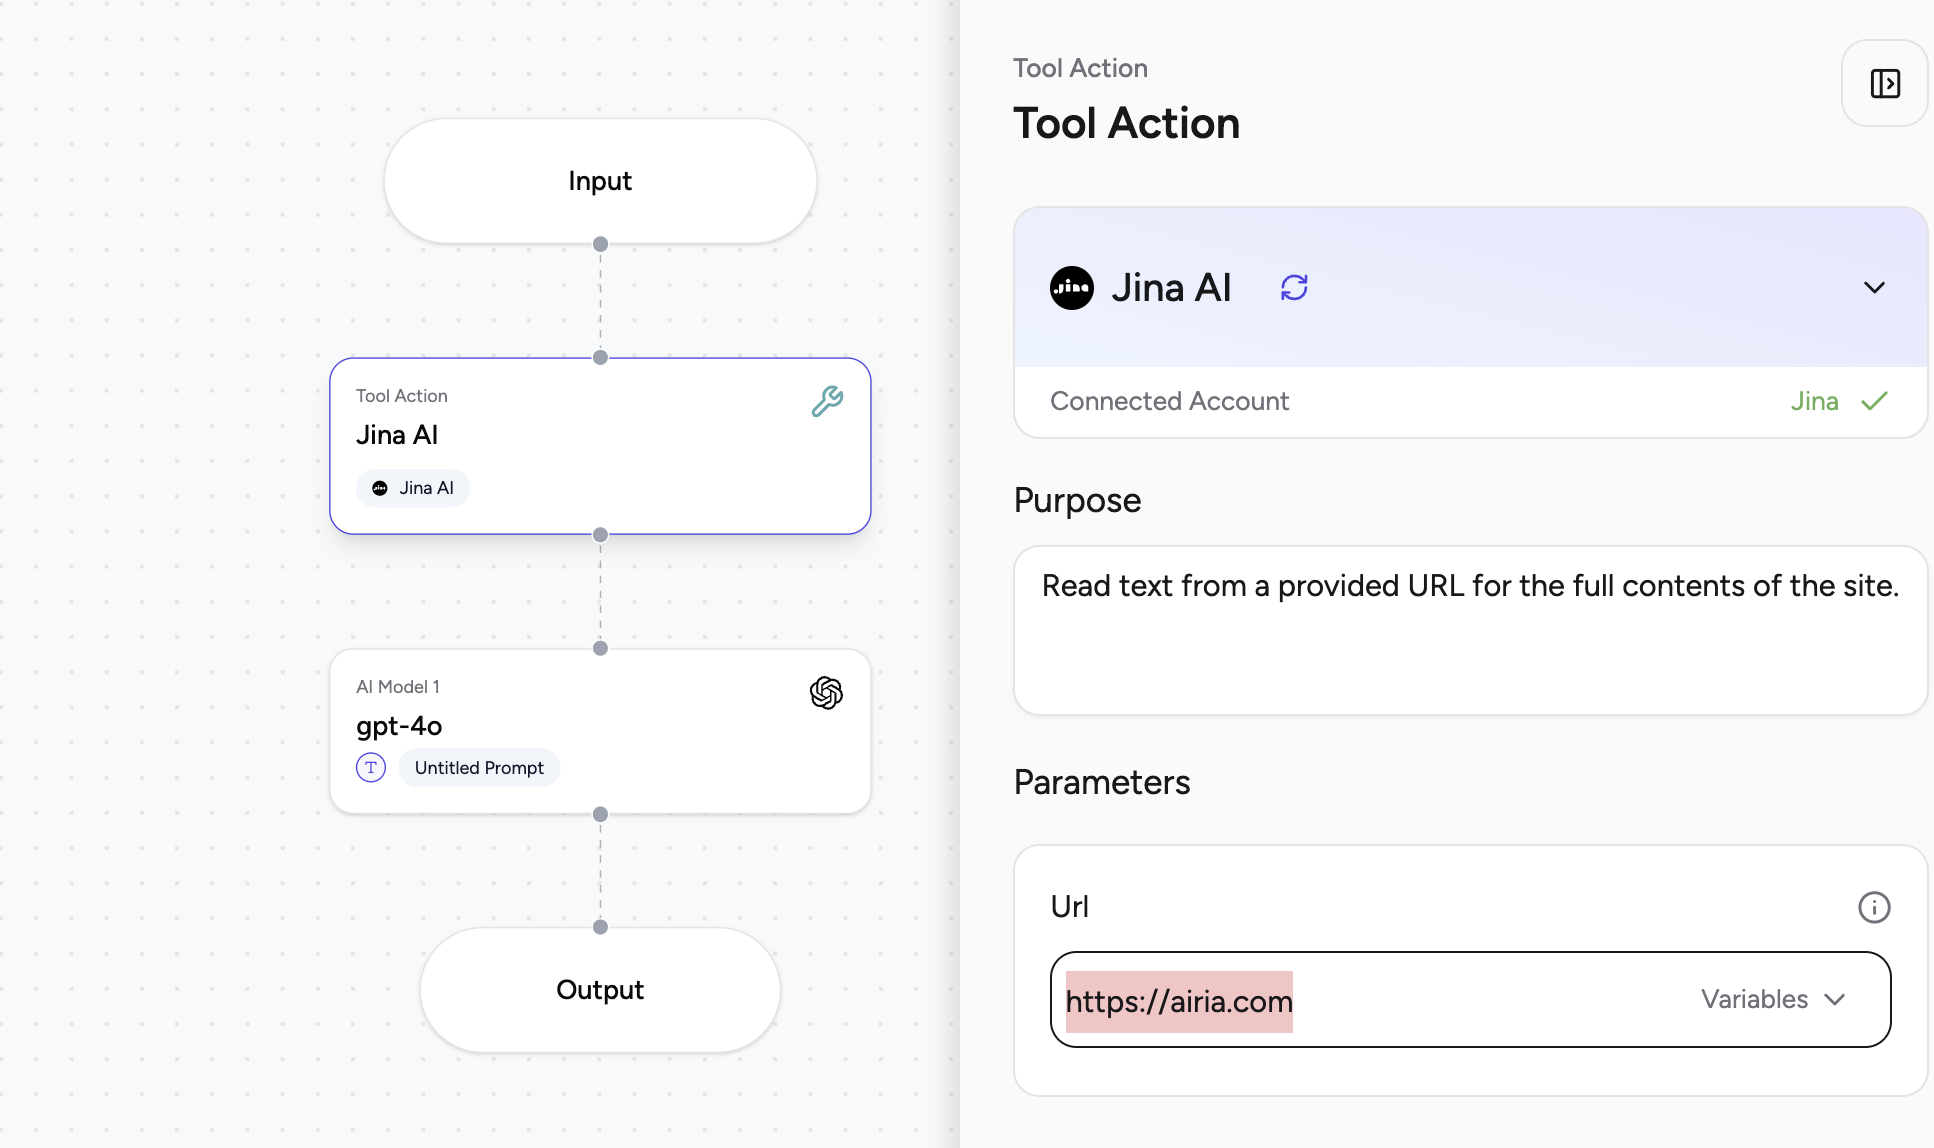This screenshot has height=1148, width=1934.
Task: Click the 'Url' parameter label
Action: (1069, 906)
